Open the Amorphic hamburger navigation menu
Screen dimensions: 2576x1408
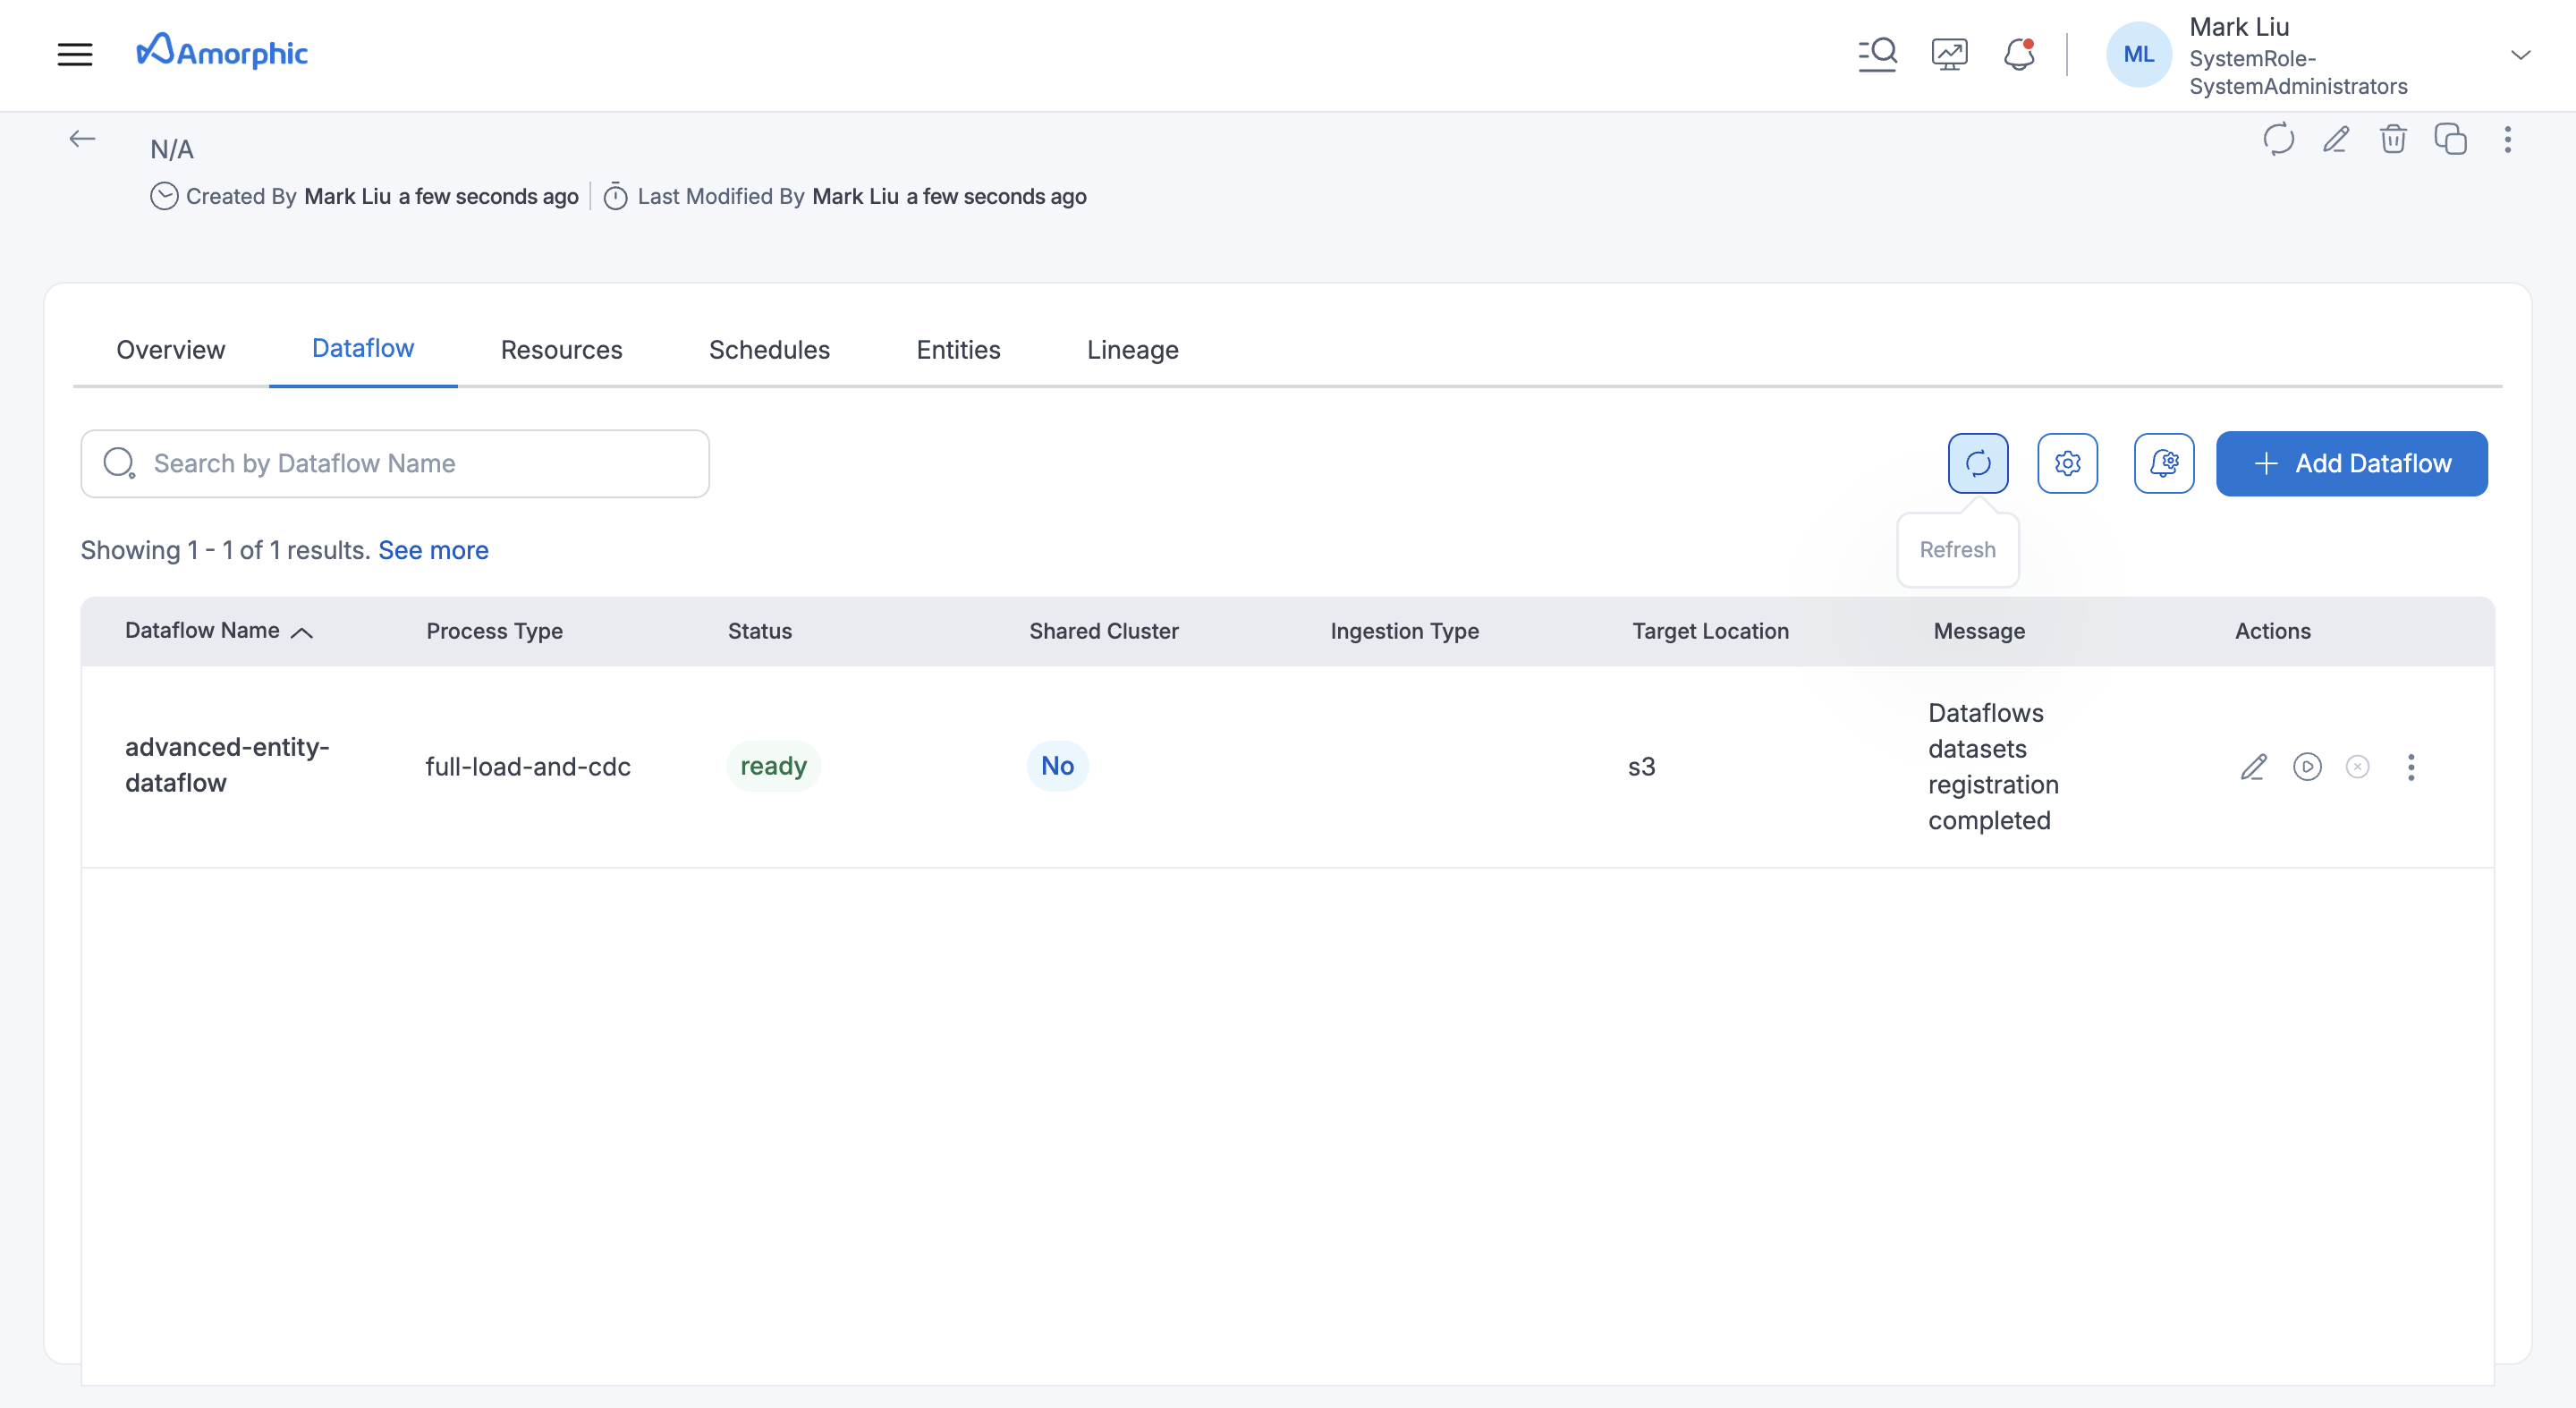(76, 54)
